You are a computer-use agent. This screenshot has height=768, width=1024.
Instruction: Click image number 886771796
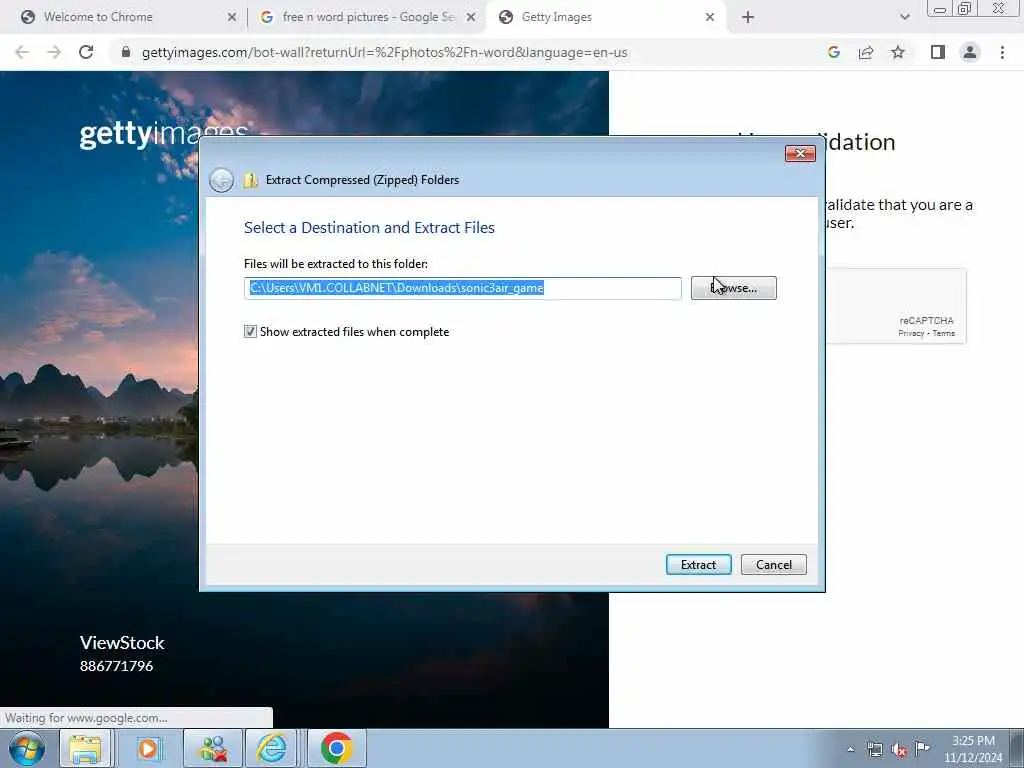point(116,666)
